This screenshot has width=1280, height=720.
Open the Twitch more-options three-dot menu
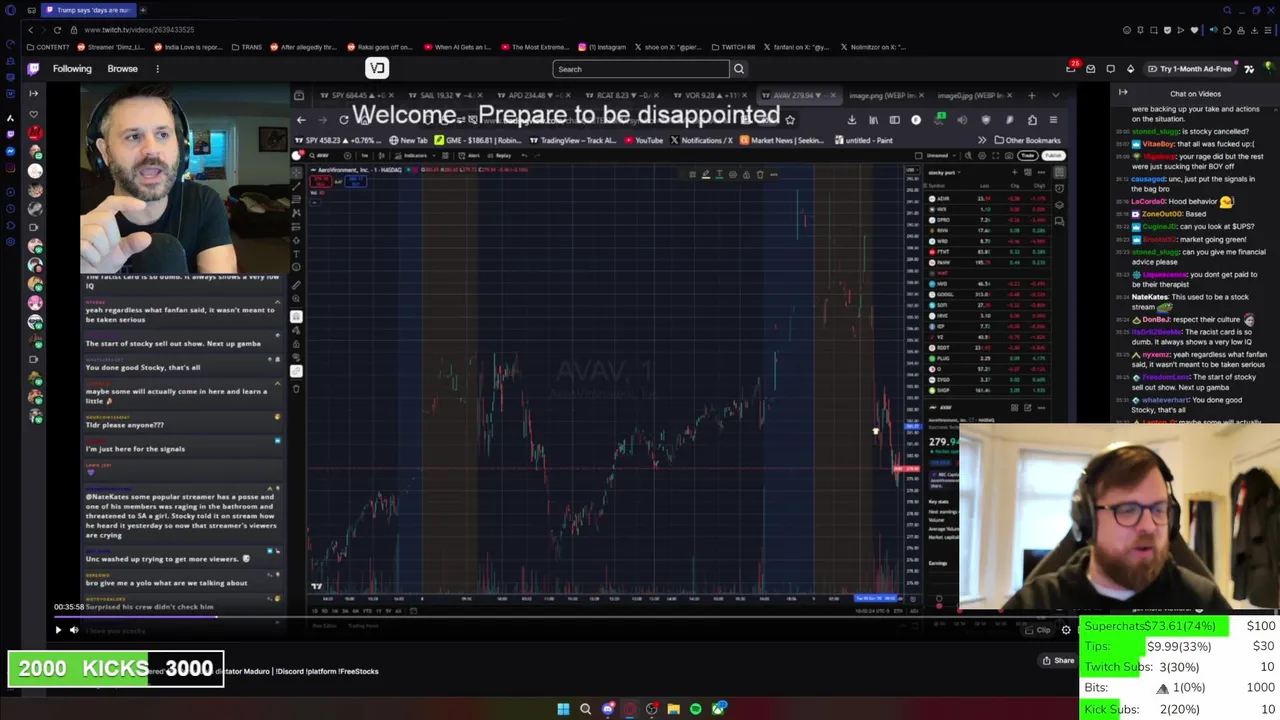point(157,69)
